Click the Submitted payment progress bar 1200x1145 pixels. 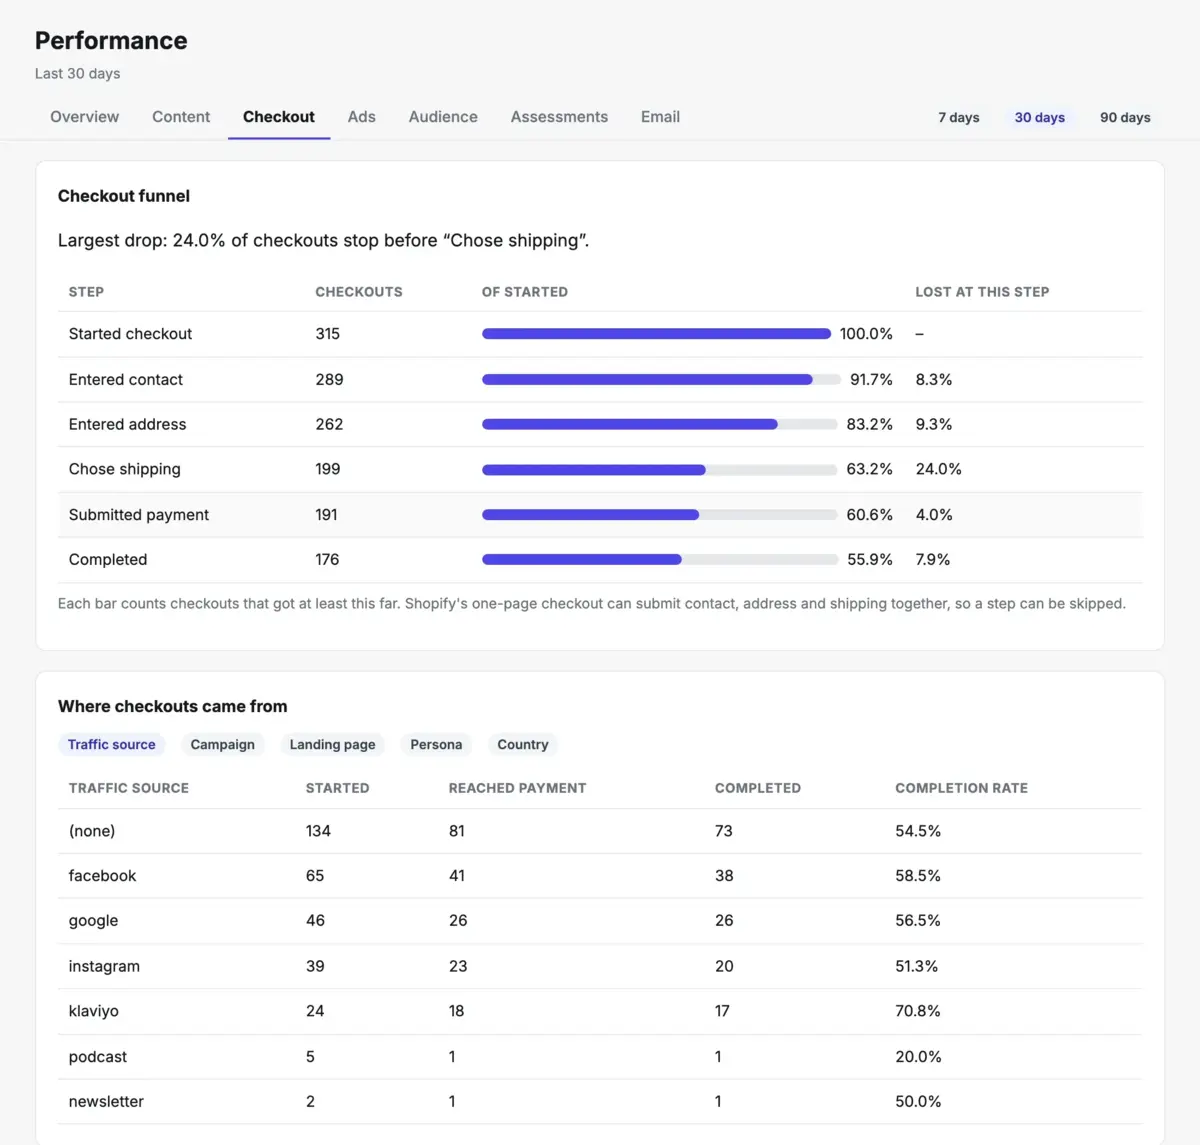[660, 515]
